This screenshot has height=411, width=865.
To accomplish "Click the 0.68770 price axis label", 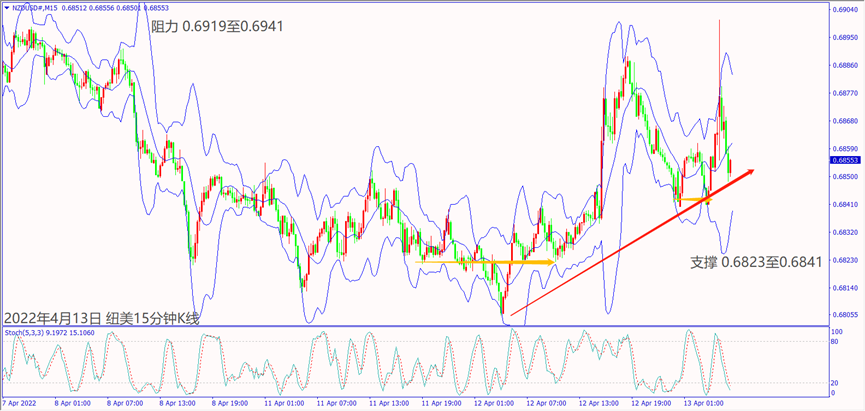I will [x=843, y=93].
